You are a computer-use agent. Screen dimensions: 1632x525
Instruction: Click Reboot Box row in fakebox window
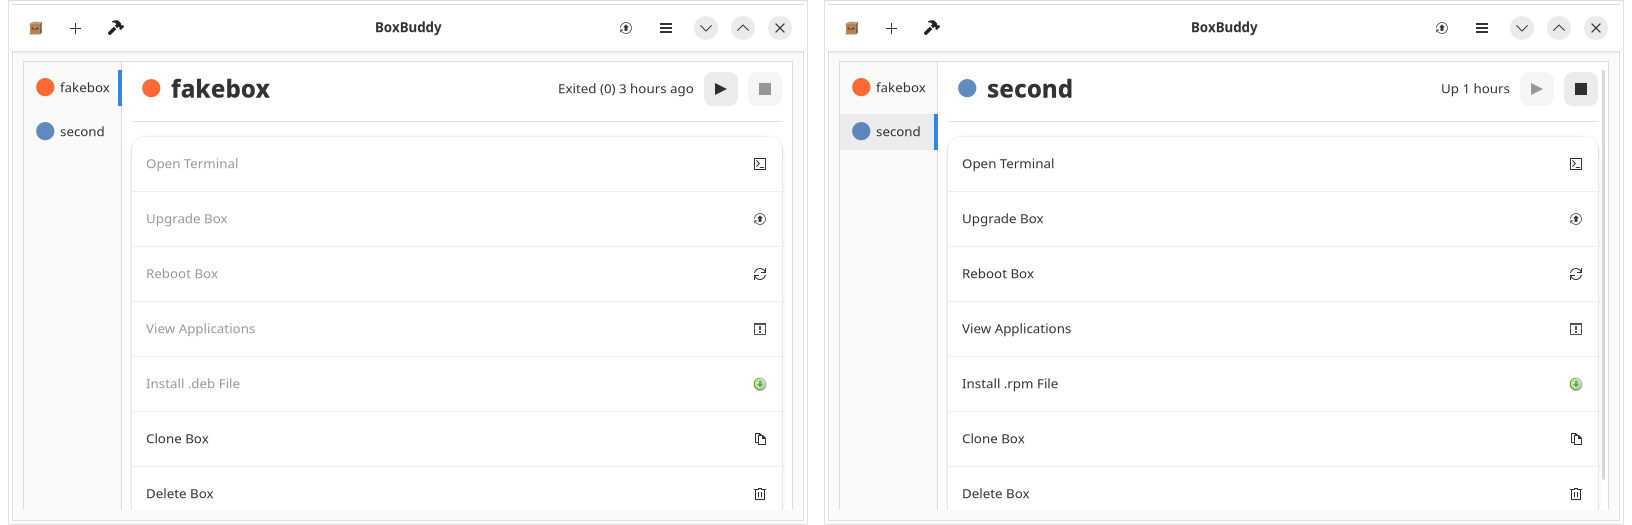tap(457, 274)
